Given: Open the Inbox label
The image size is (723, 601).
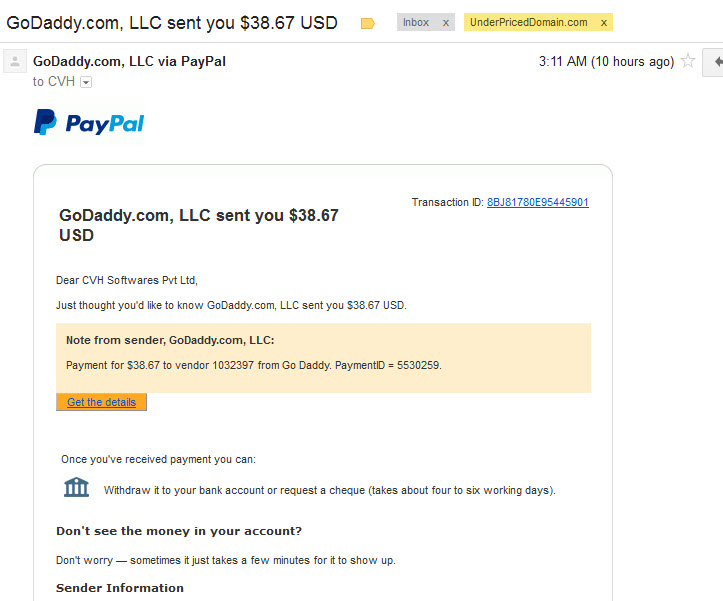Looking at the screenshot, I should point(416,22).
